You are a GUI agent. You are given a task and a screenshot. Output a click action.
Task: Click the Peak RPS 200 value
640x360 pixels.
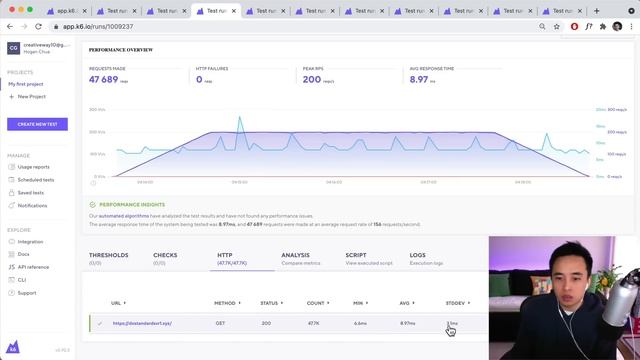tap(312, 80)
